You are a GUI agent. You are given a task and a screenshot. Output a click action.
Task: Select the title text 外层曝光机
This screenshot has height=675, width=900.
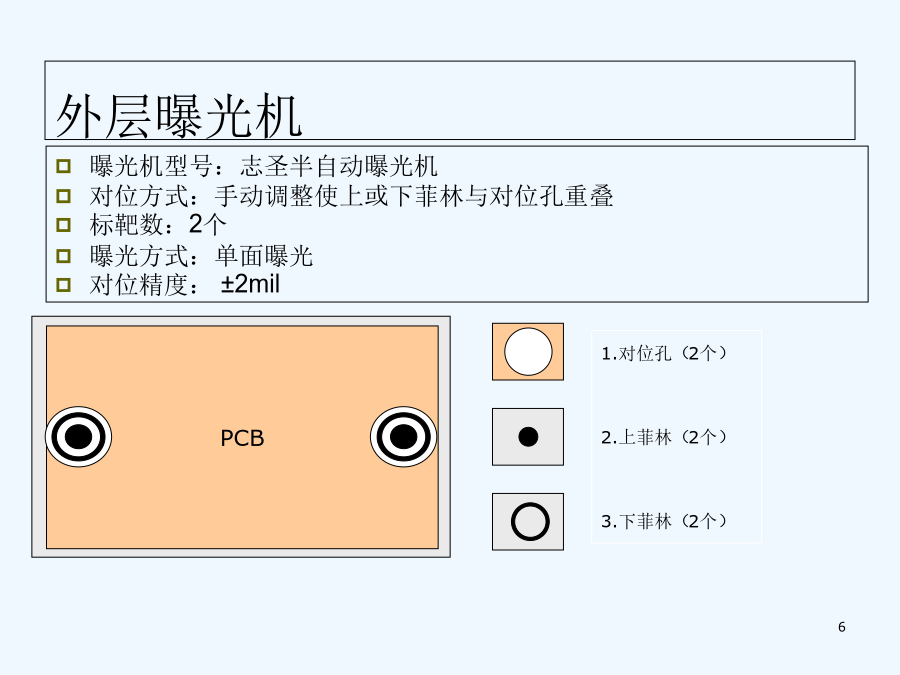tap(179, 116)
